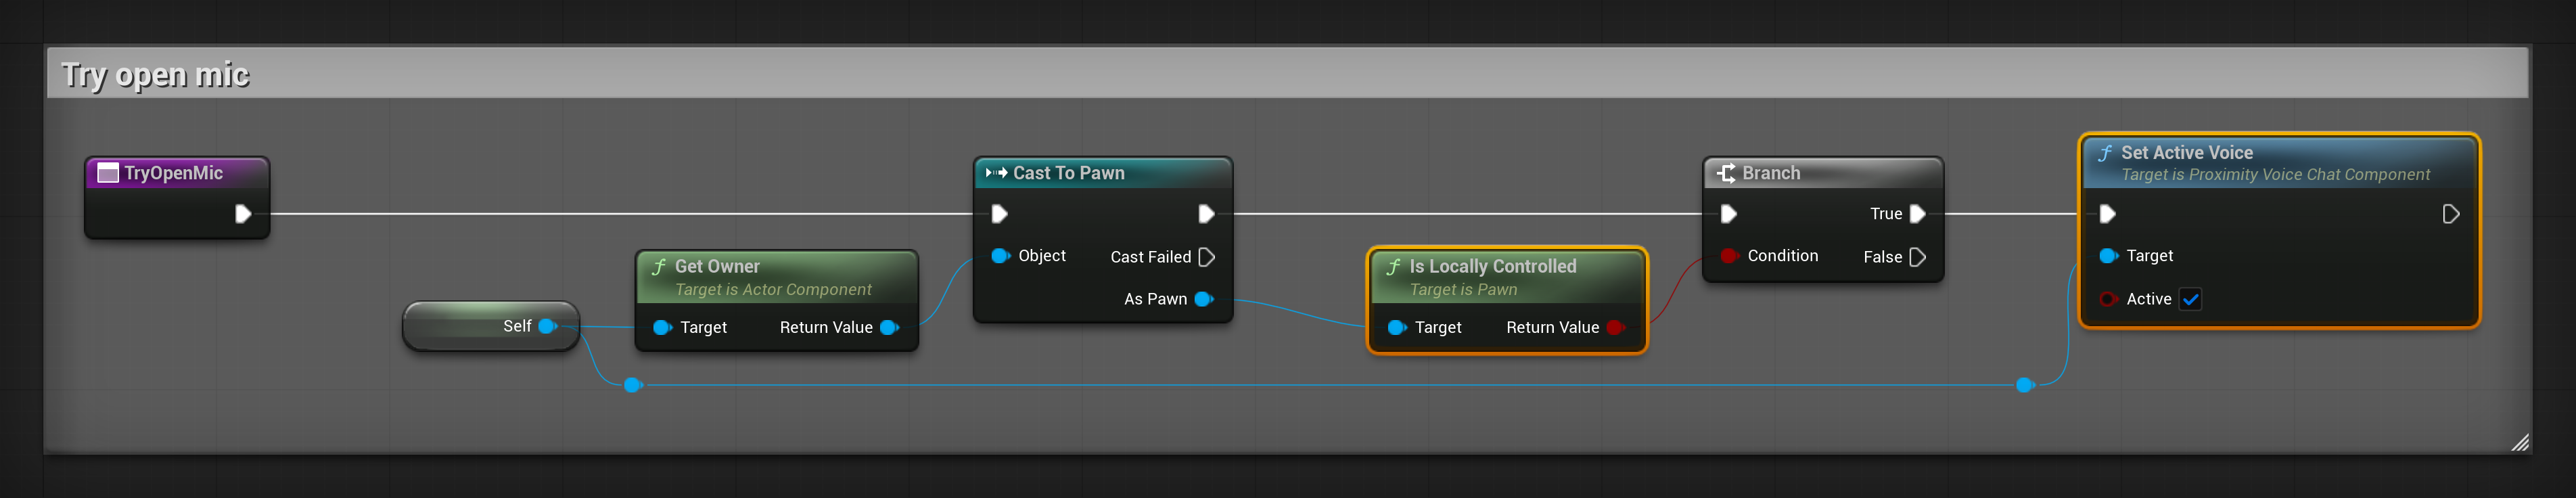The height and width of the screenshot is (498, 2576).
Task: Select the Branch node header
Action: (x=1823, y=173)
